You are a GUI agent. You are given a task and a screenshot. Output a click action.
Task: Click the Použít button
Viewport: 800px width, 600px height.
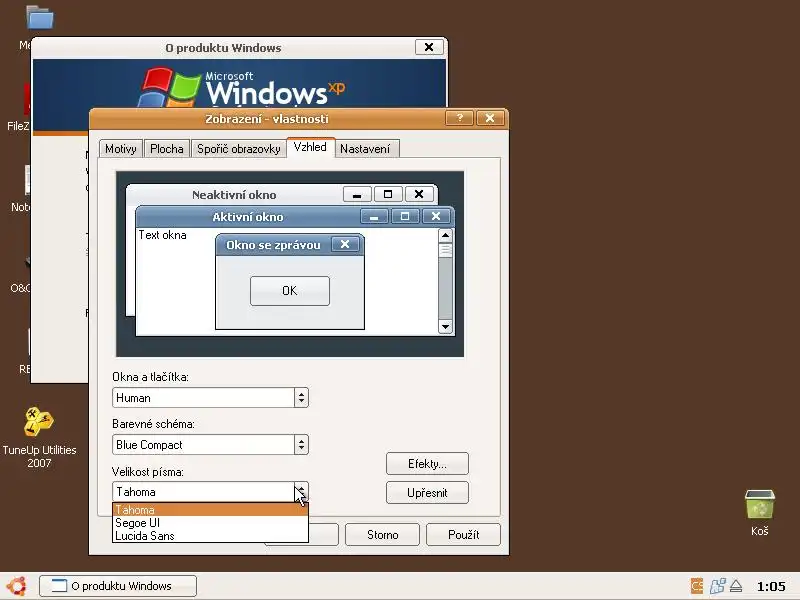(x=463, y=535)
